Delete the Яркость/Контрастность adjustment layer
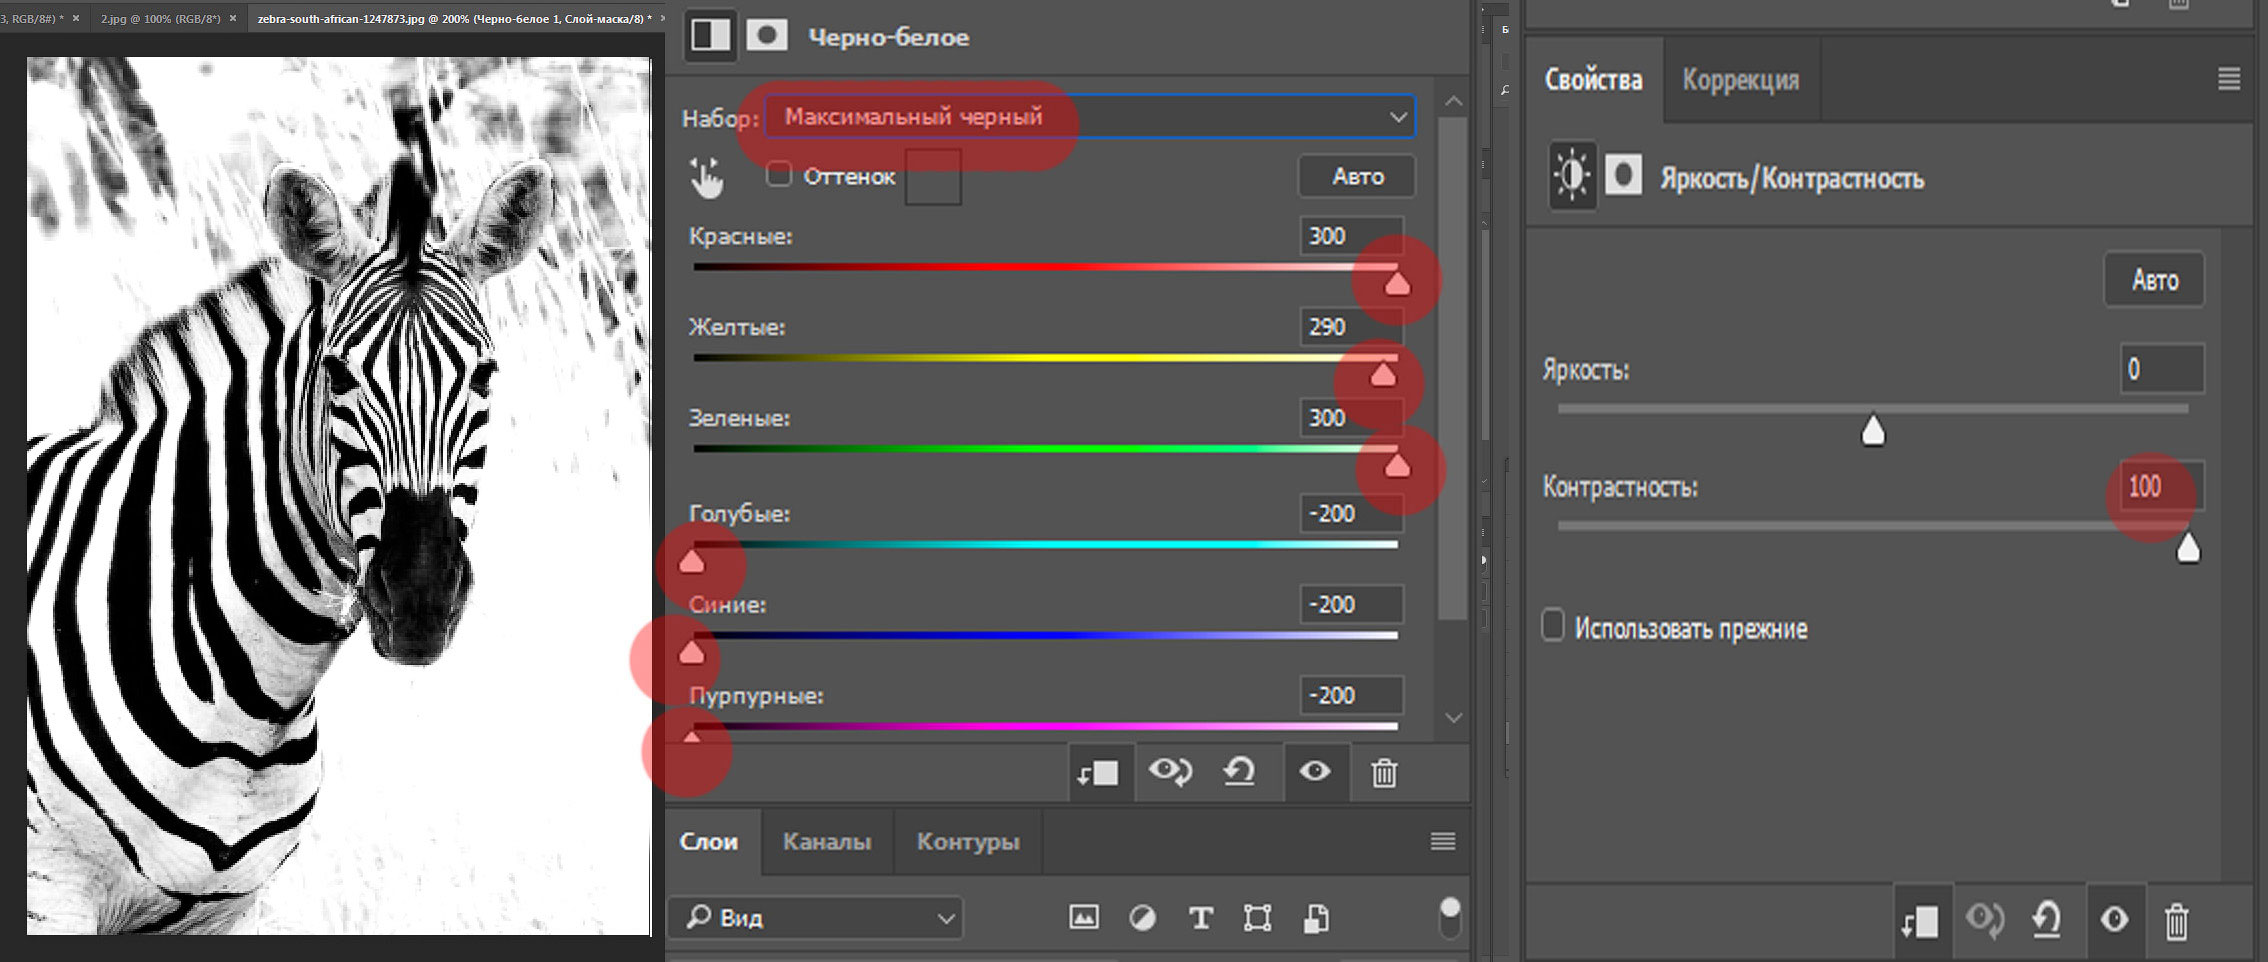The height and width of the screenshot is (962, 2268). (2176, 920)
